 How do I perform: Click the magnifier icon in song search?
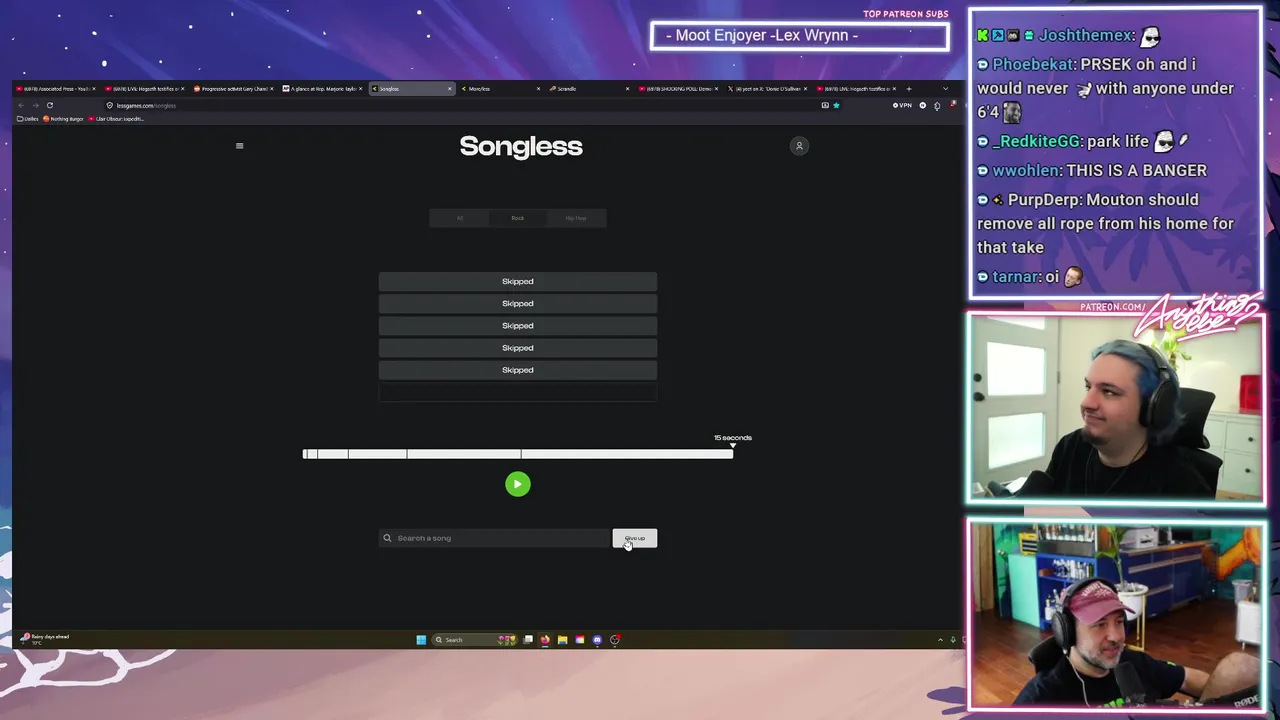tap(387, 538)
